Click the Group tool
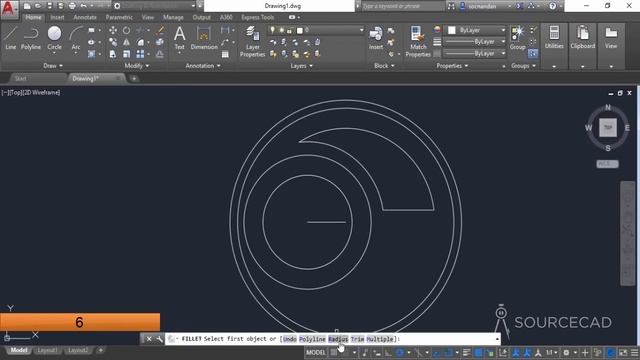The height and width of the screenshot is (360, 640). (518, 38)
